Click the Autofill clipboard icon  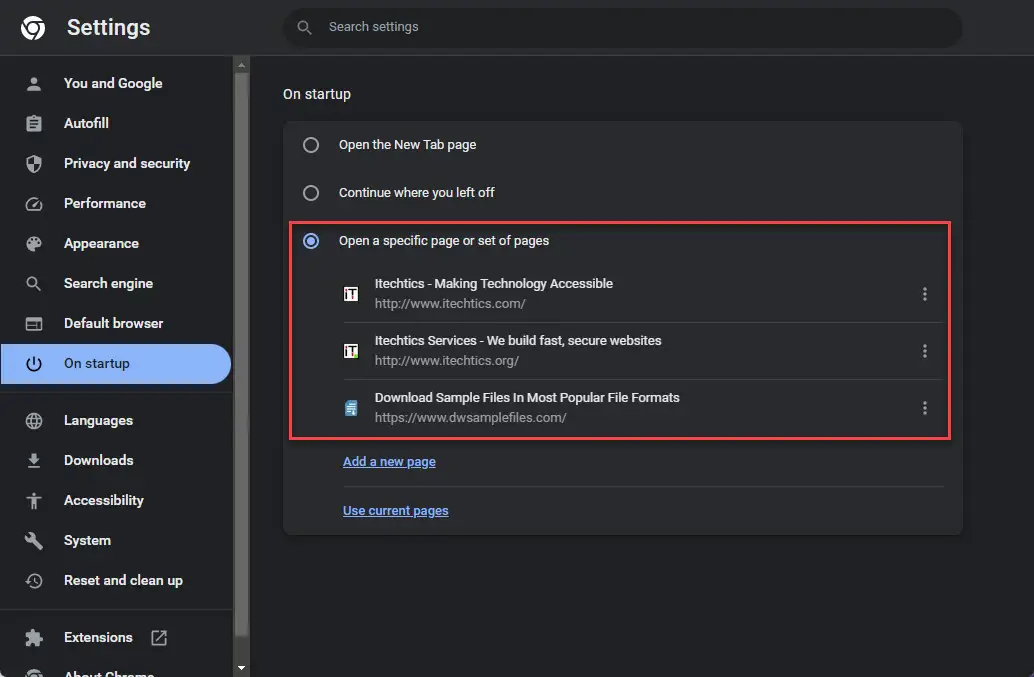click(34, 123)
